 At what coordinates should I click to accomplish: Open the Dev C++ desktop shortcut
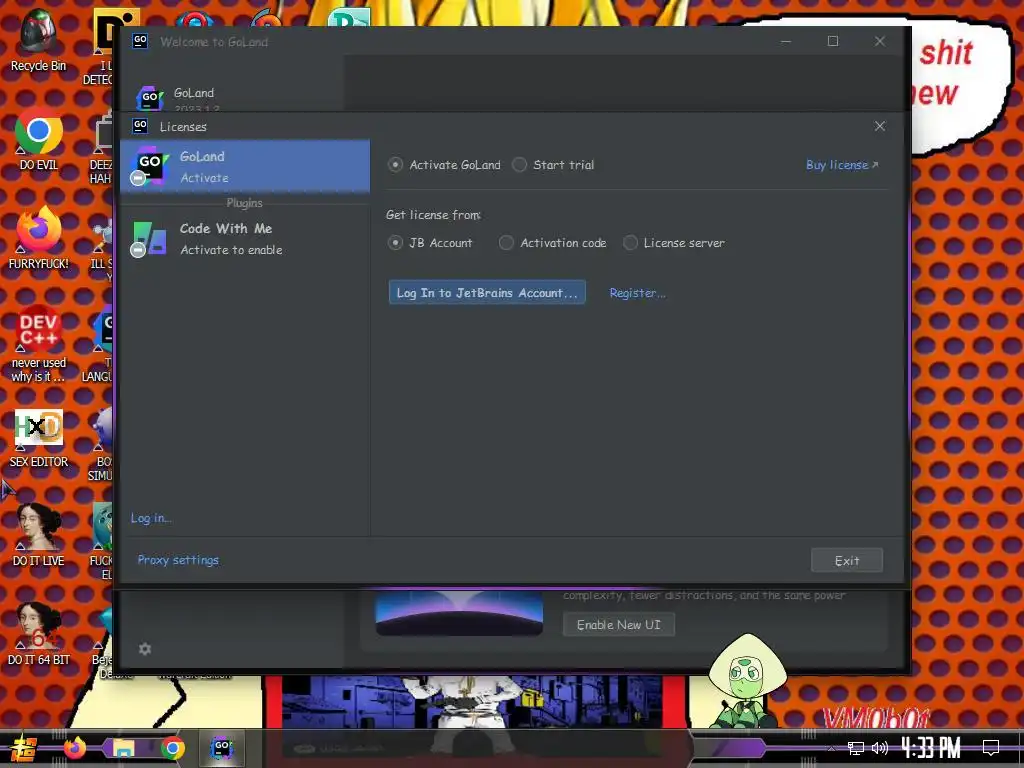[x=39, y=344]
